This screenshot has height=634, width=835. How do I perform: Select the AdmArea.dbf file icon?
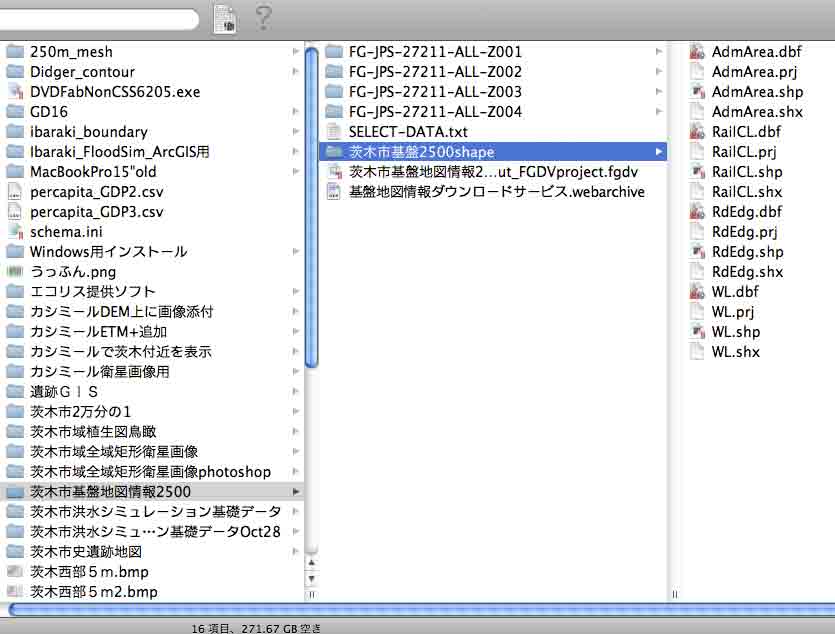tap(697, 52)
